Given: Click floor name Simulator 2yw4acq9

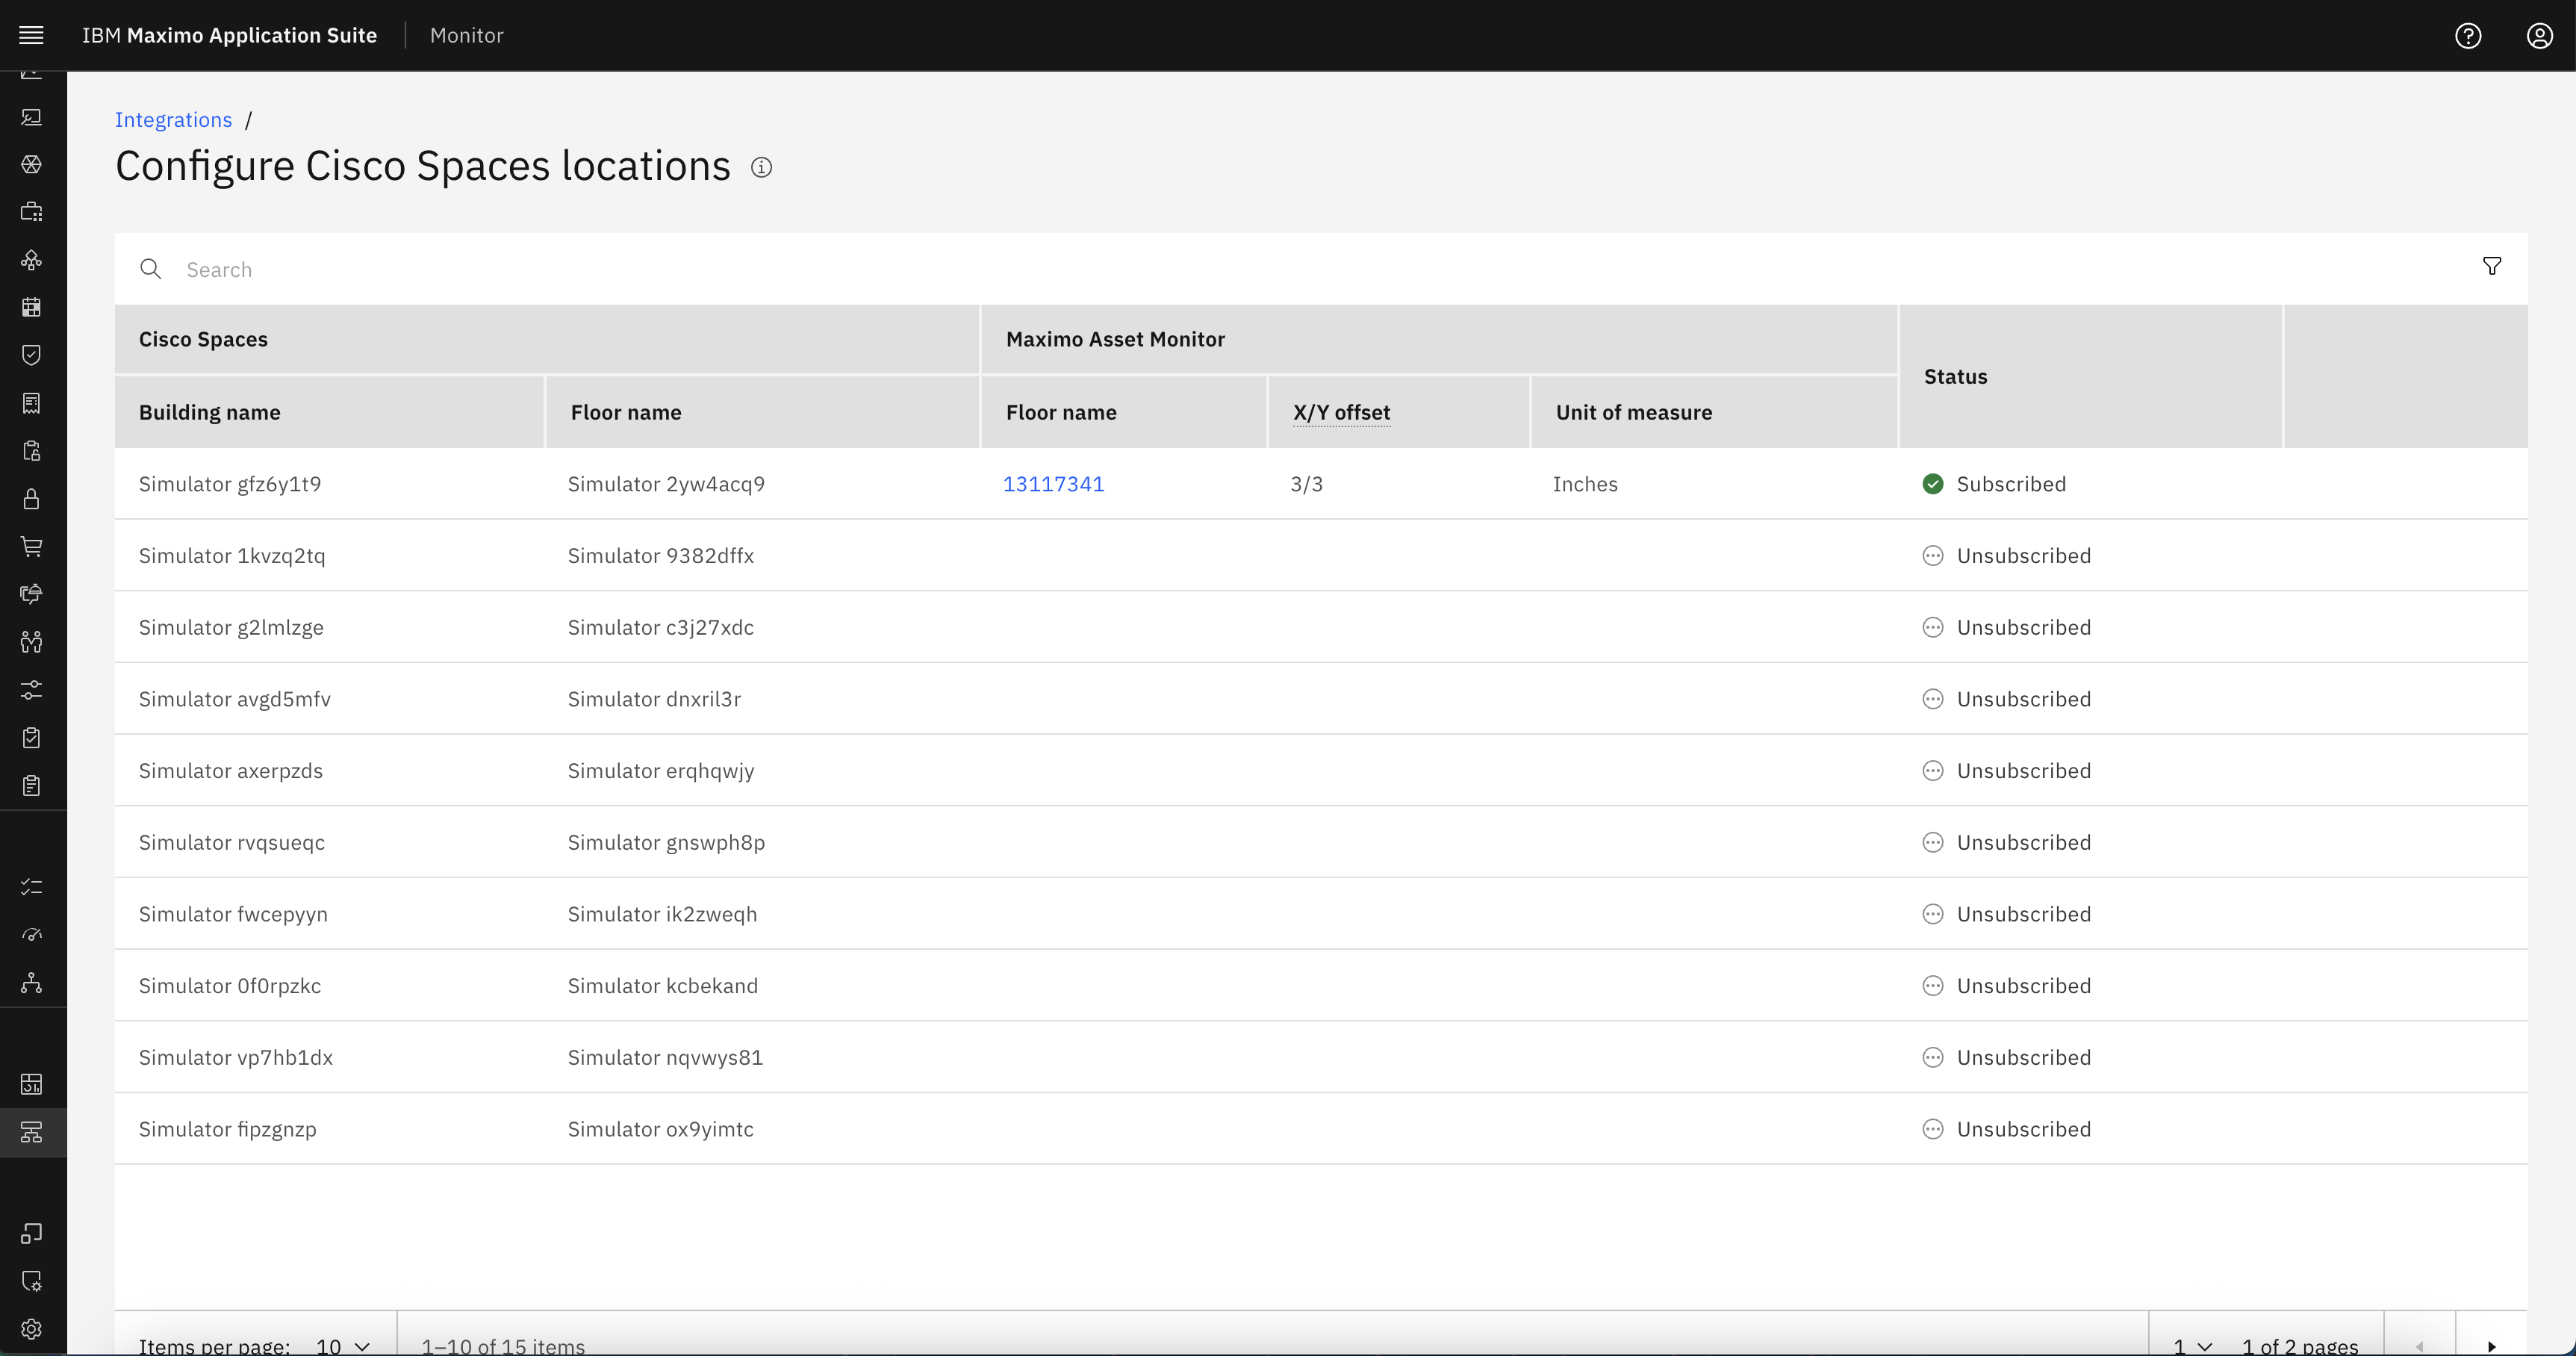Looking at the screenshot, I should tap(666, 484).
